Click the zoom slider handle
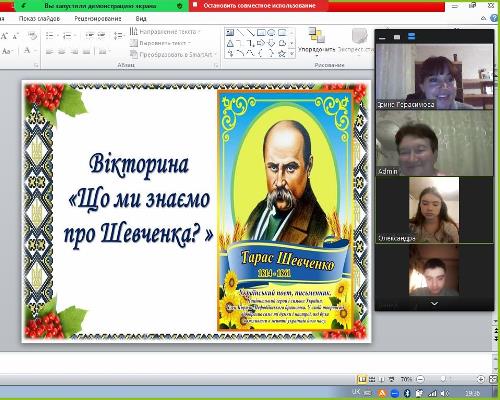The height and width of the screenshot is (400, 500). click(x=443, y=379)
